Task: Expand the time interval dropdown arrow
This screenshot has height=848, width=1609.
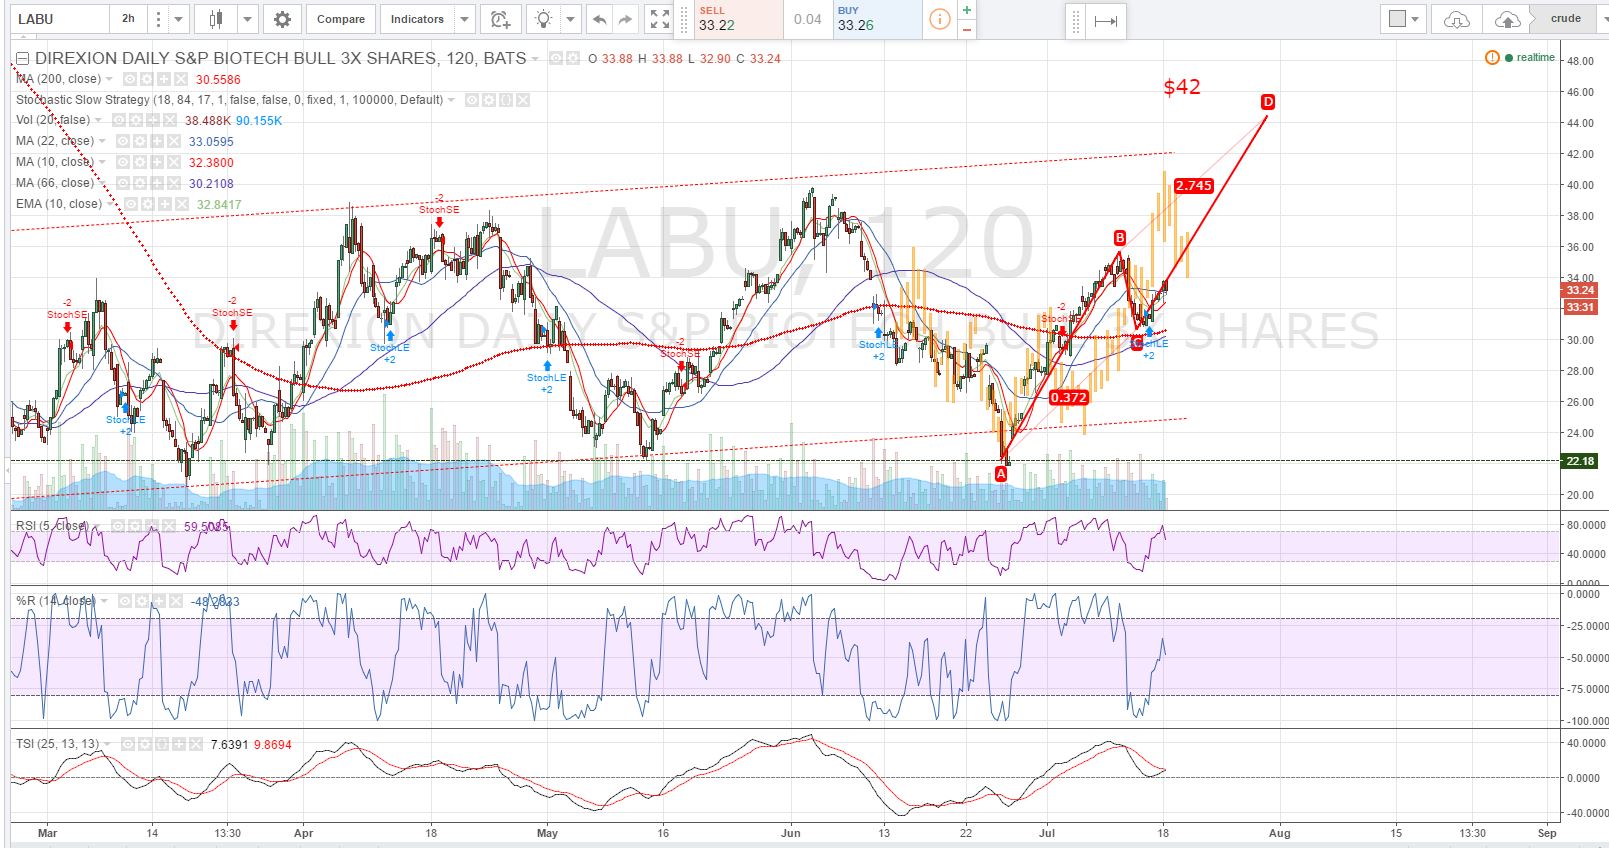Action: click(x=178, y=19)
